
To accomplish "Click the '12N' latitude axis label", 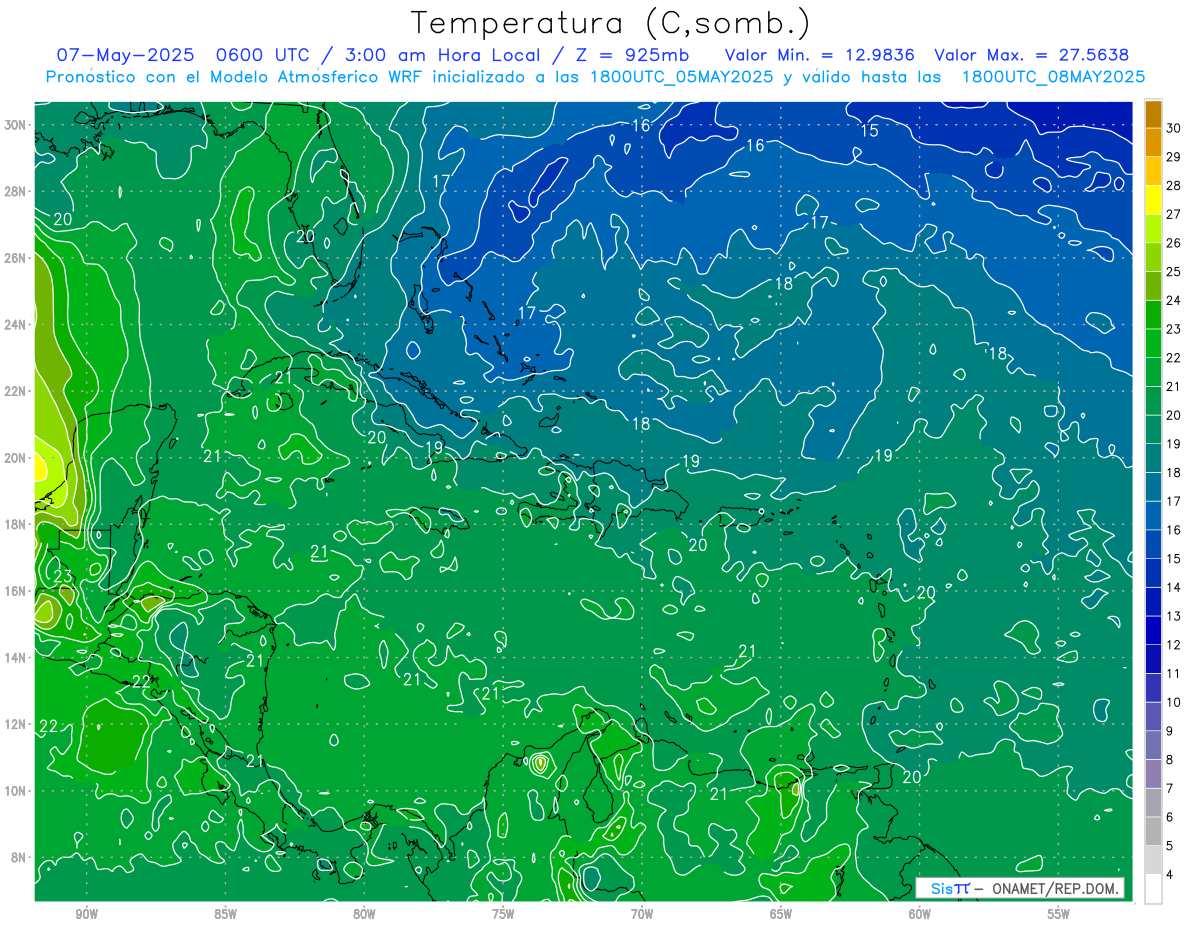I will pos(16,724).
